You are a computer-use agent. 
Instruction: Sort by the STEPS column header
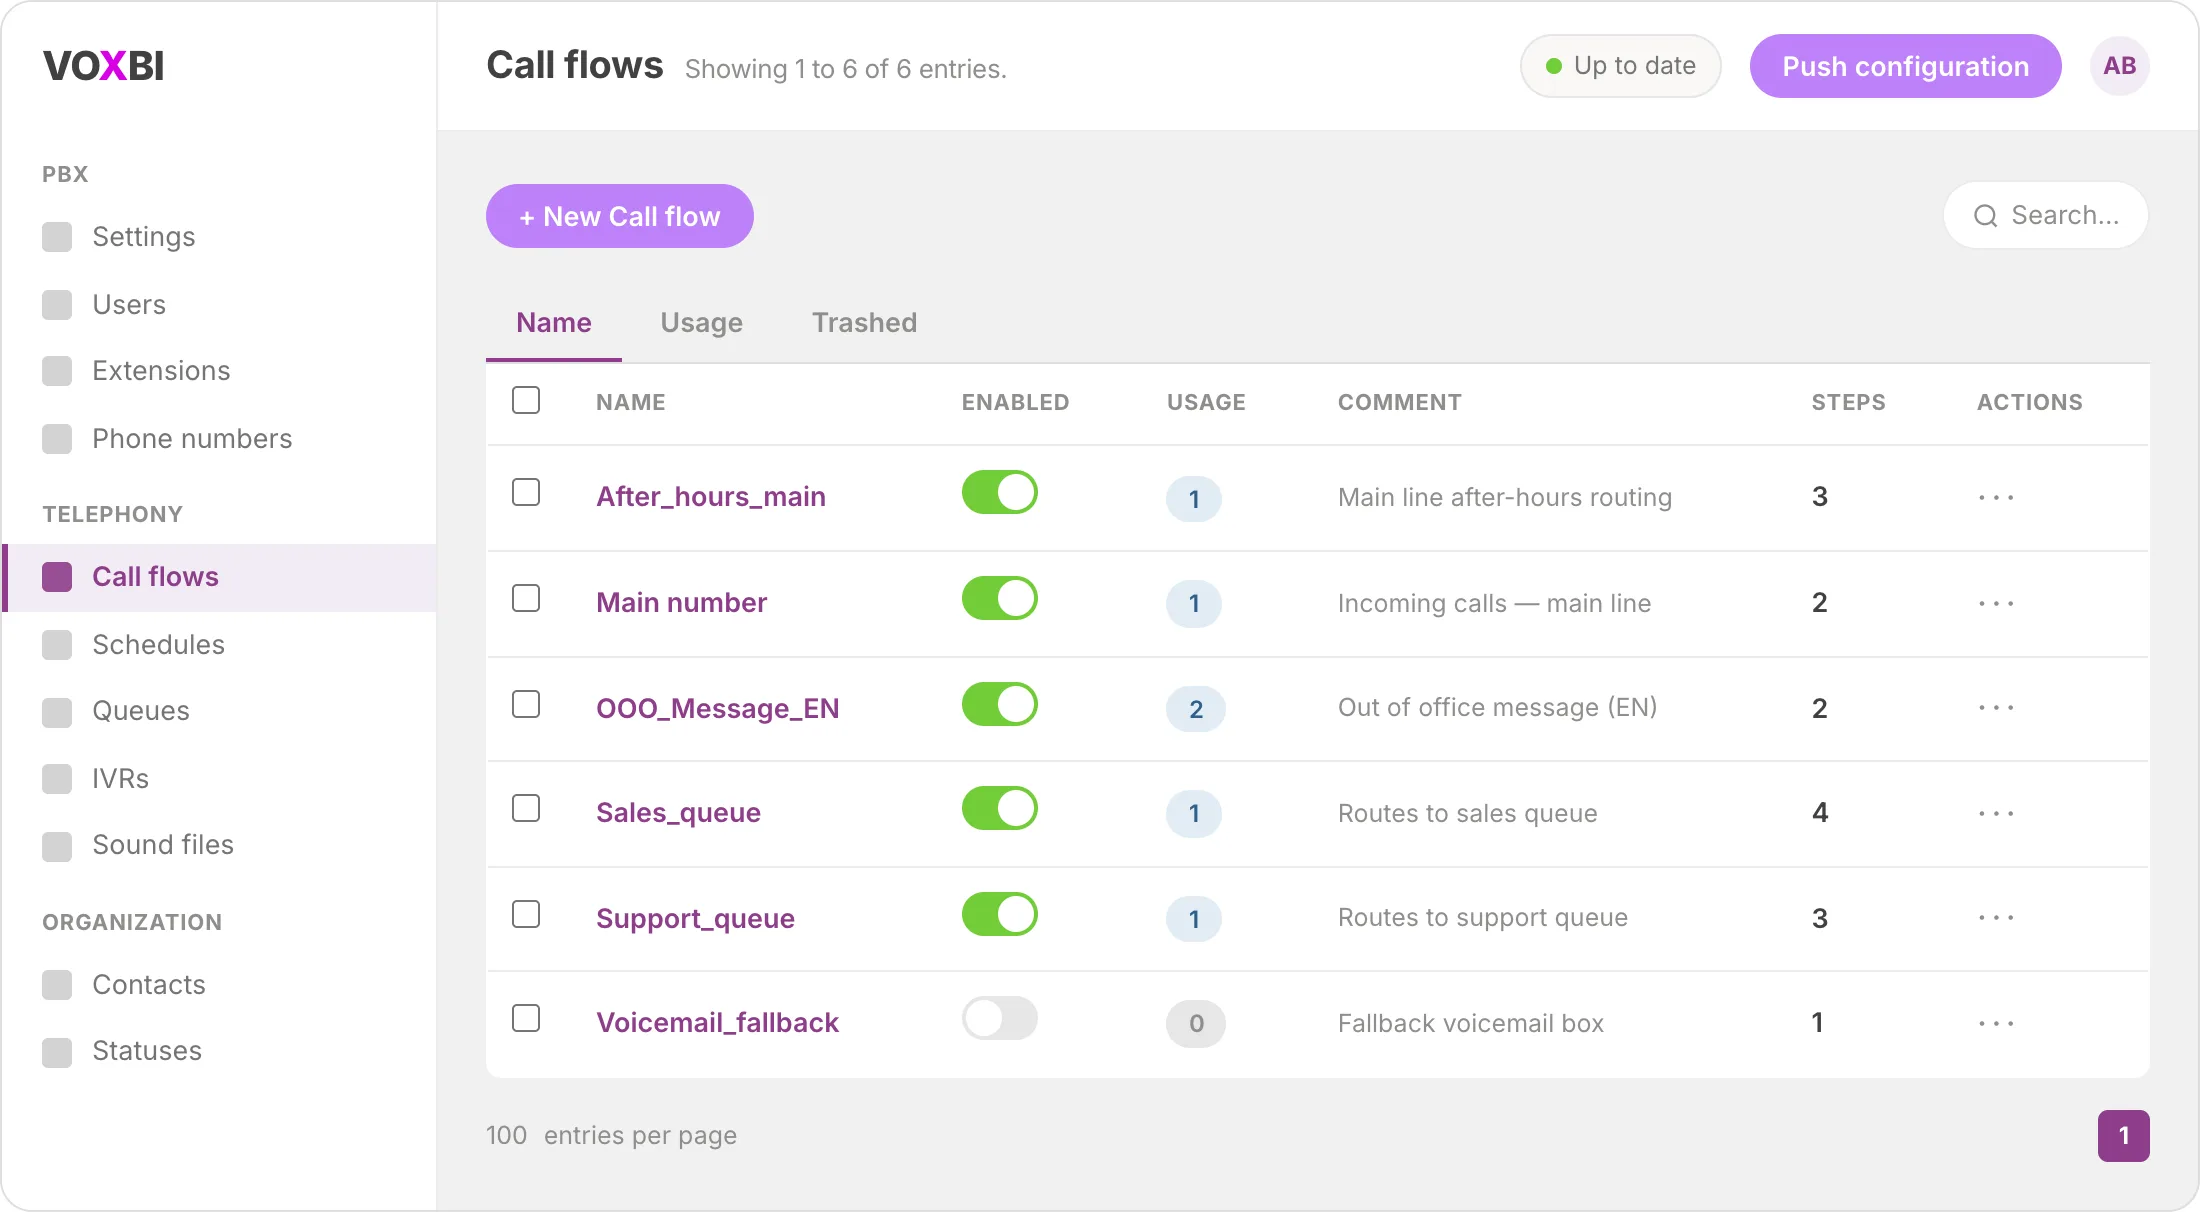pyautogui.click(x=1848, y=402)
